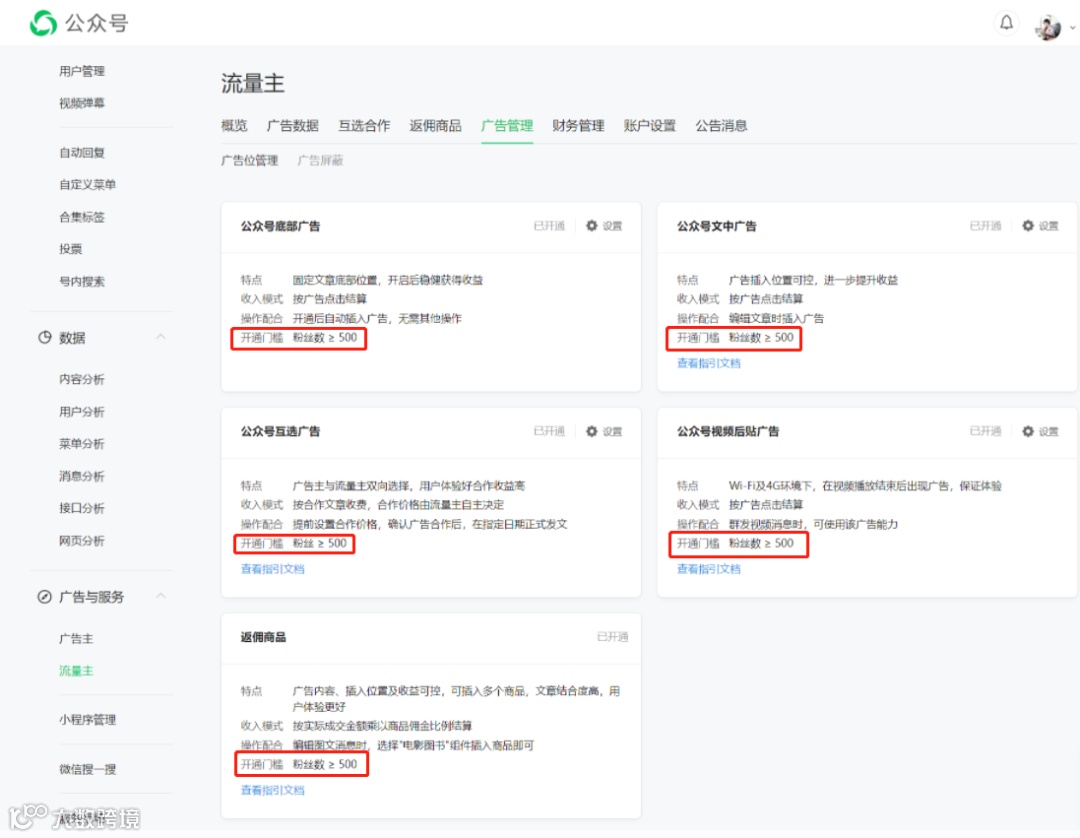The height and width of the screenshot is (838, 1080).
Task: Switch to the 广告屏蔽 sub-tab
Action: (x=320, y=160)
